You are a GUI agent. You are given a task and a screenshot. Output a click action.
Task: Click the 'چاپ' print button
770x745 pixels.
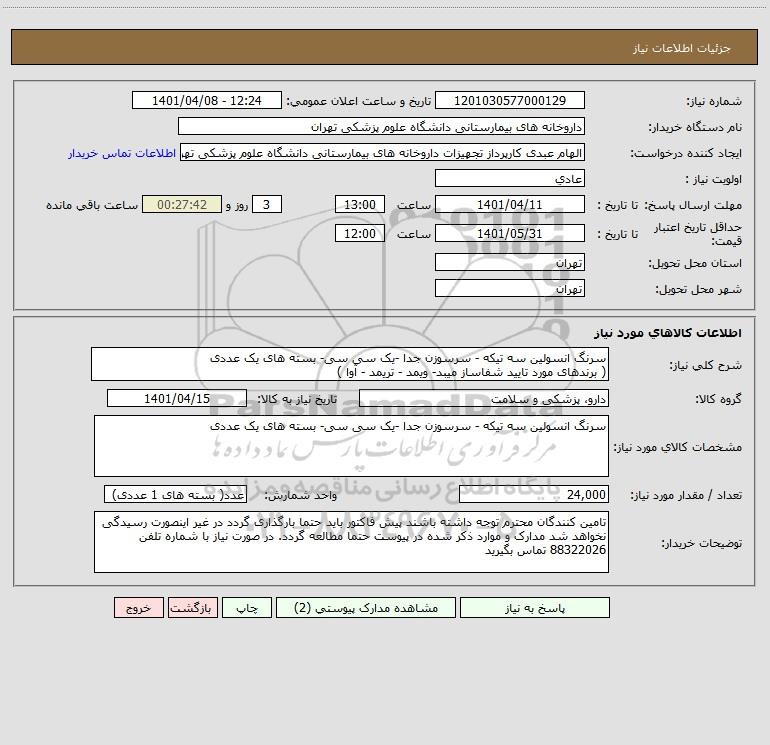click(x=247, y=608)
